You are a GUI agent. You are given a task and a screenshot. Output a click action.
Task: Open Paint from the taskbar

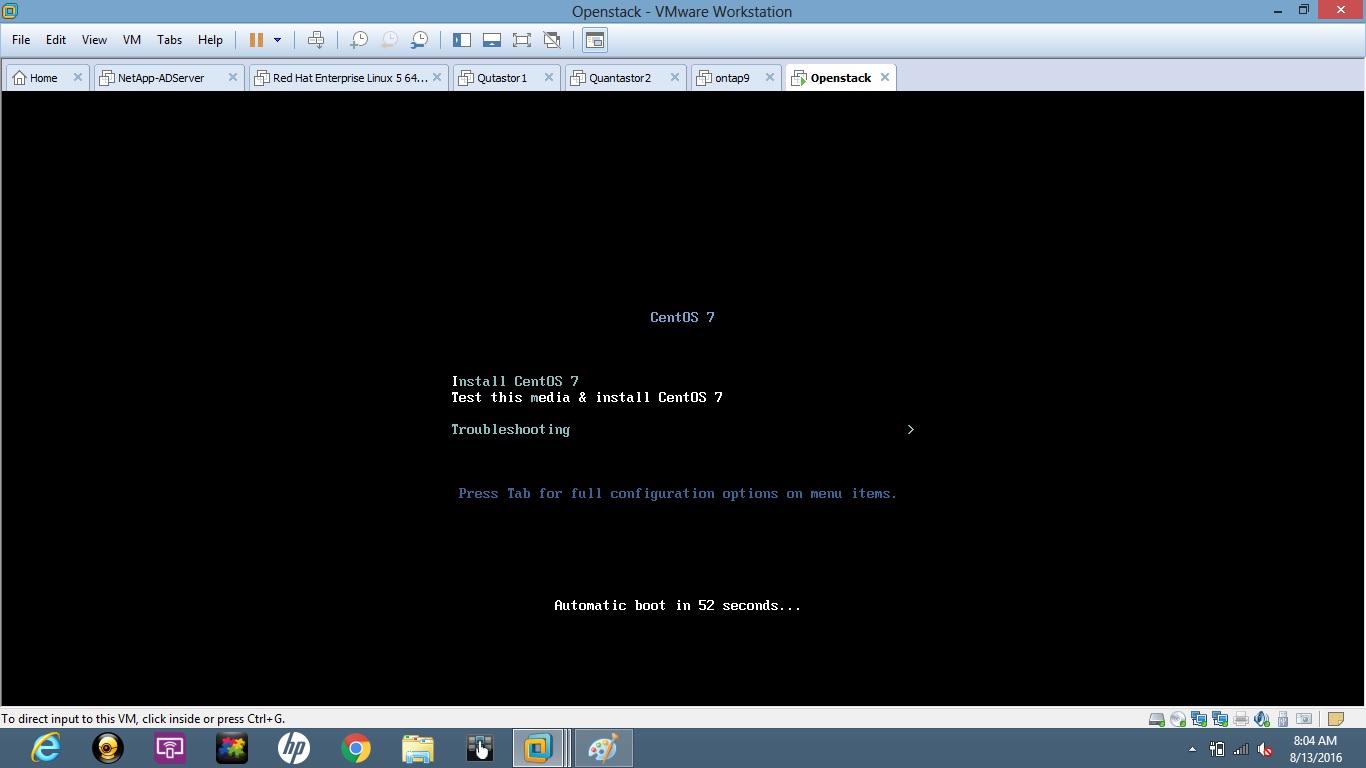(603, 748)
